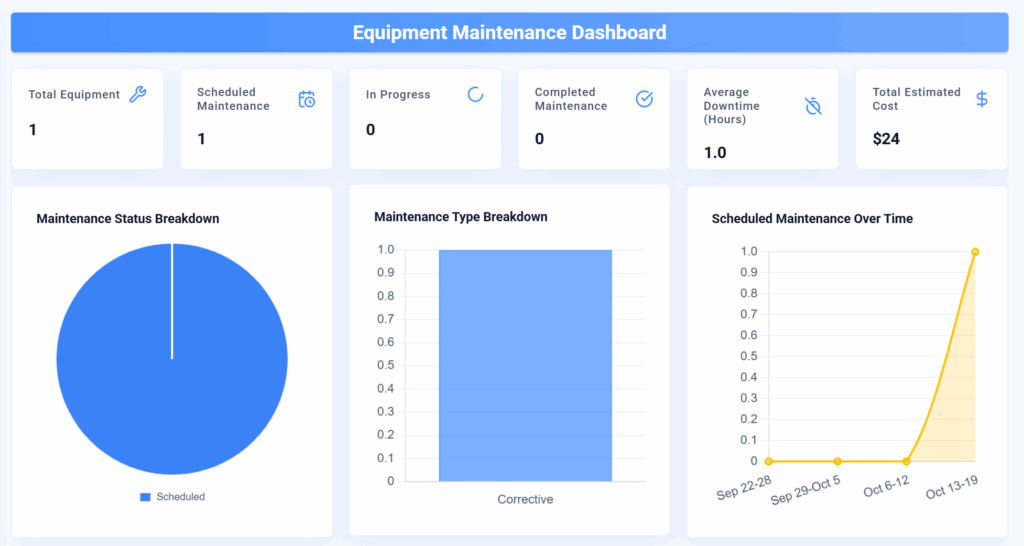Viewport: 1024px width, 546px height.
Task: Click the Corrective axis label
Action: 525,500
